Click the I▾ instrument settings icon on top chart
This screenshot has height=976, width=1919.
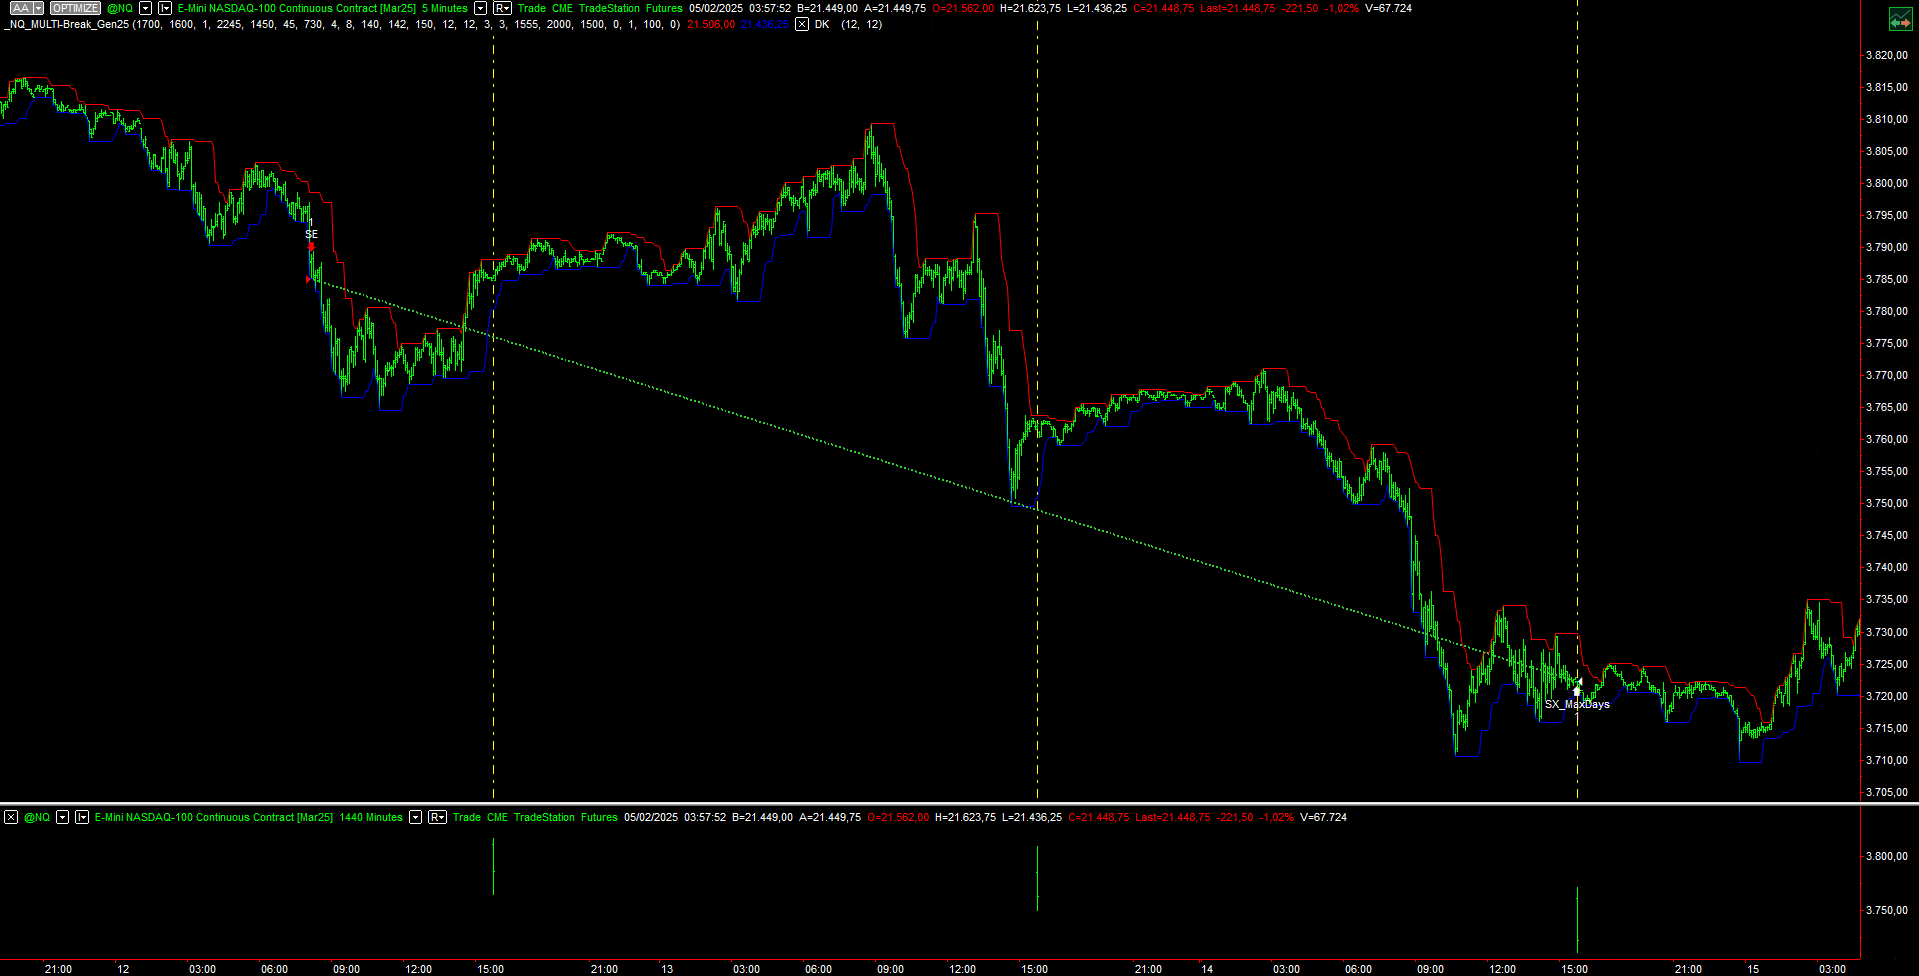(165, 8)
